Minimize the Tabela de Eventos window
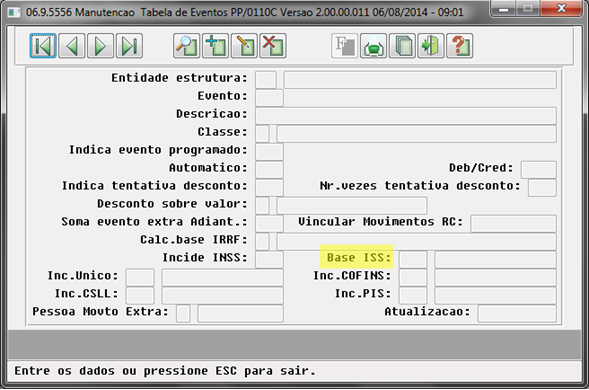This screenshot has width=589, height=390. point(503,8)
